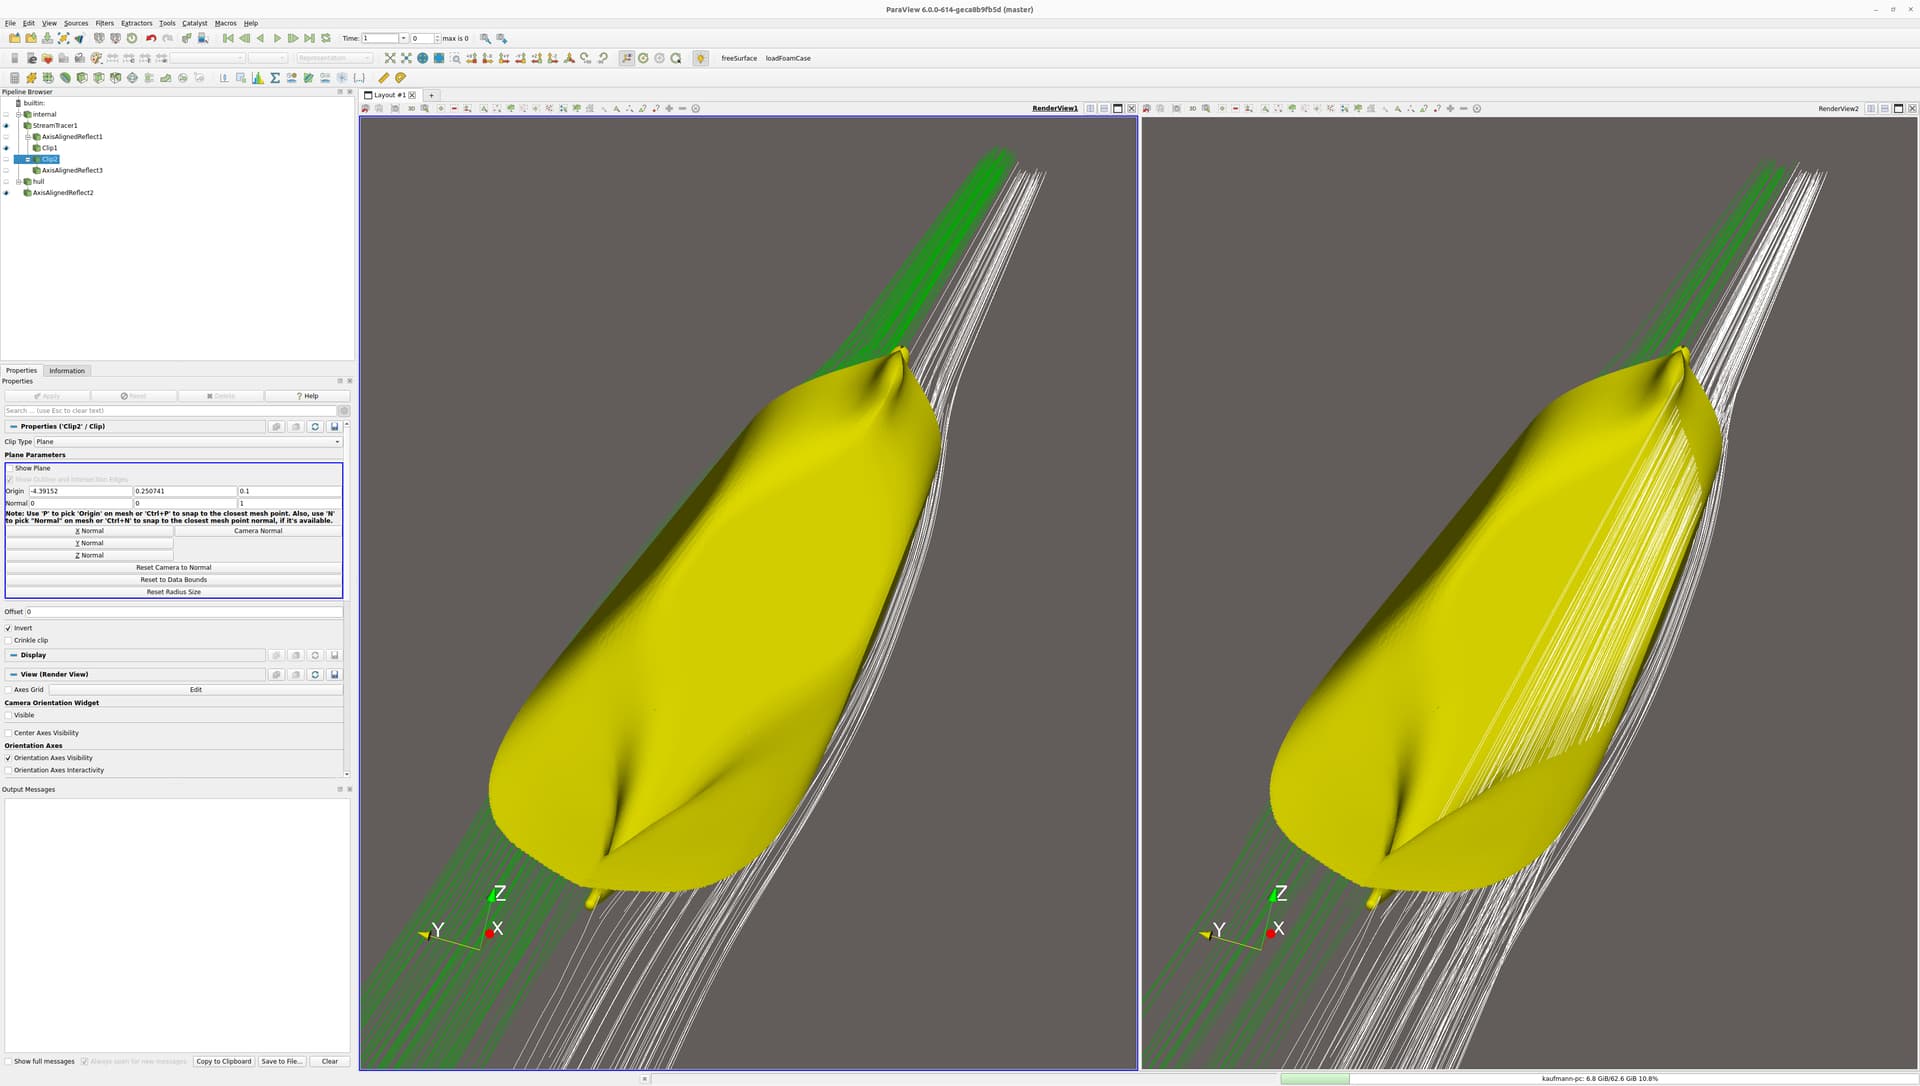This screenshot has width=1920, height=1086.
Task: Click the Z Normal button
Action: [90, 555]
